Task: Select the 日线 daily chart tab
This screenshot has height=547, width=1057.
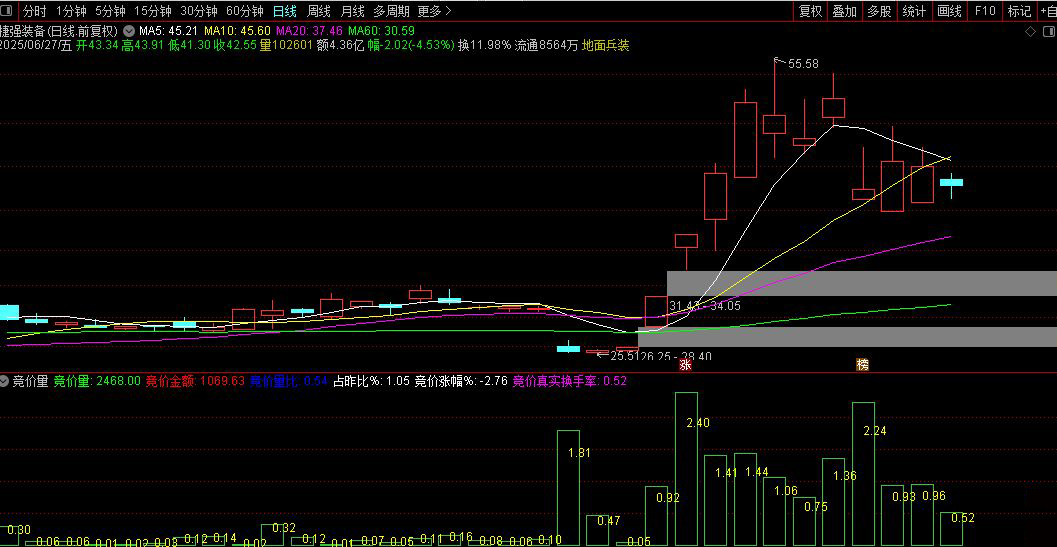Action: point(284,11)
